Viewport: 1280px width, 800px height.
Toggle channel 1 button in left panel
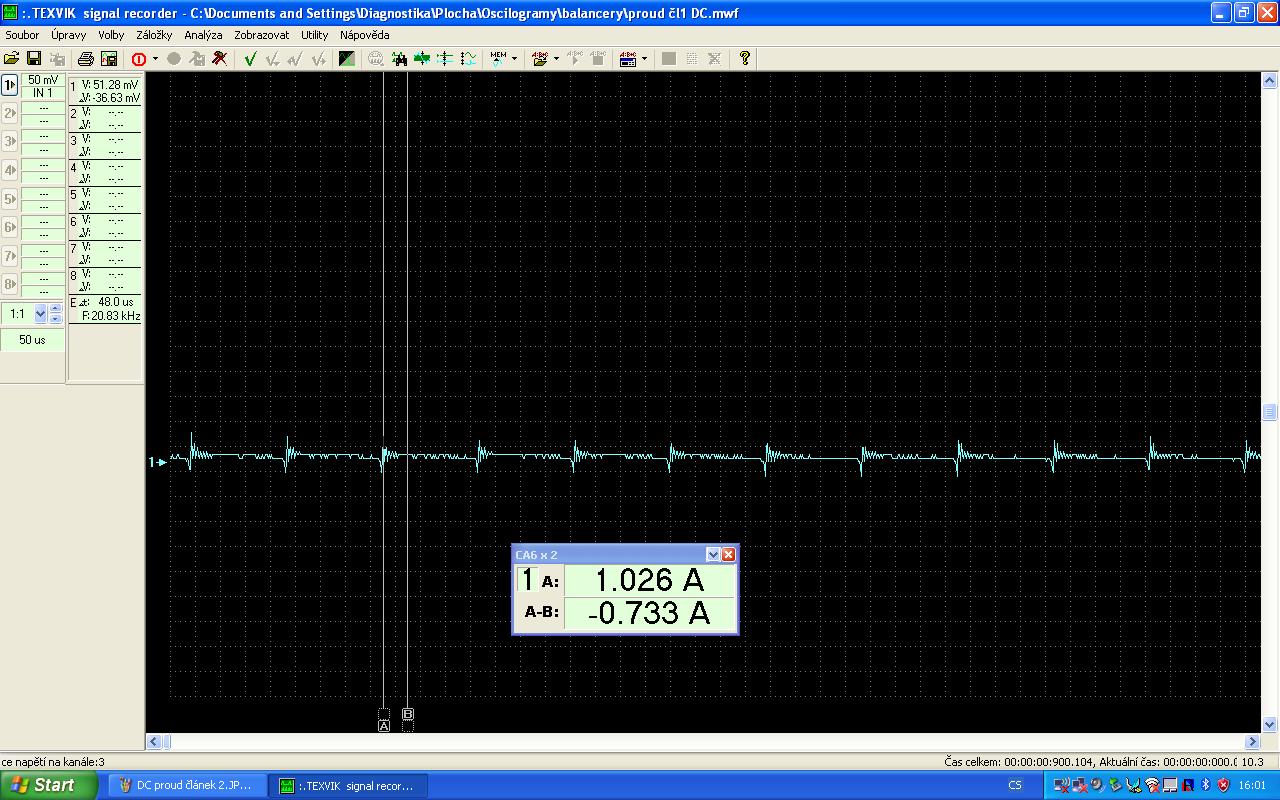tap(10, 86)
